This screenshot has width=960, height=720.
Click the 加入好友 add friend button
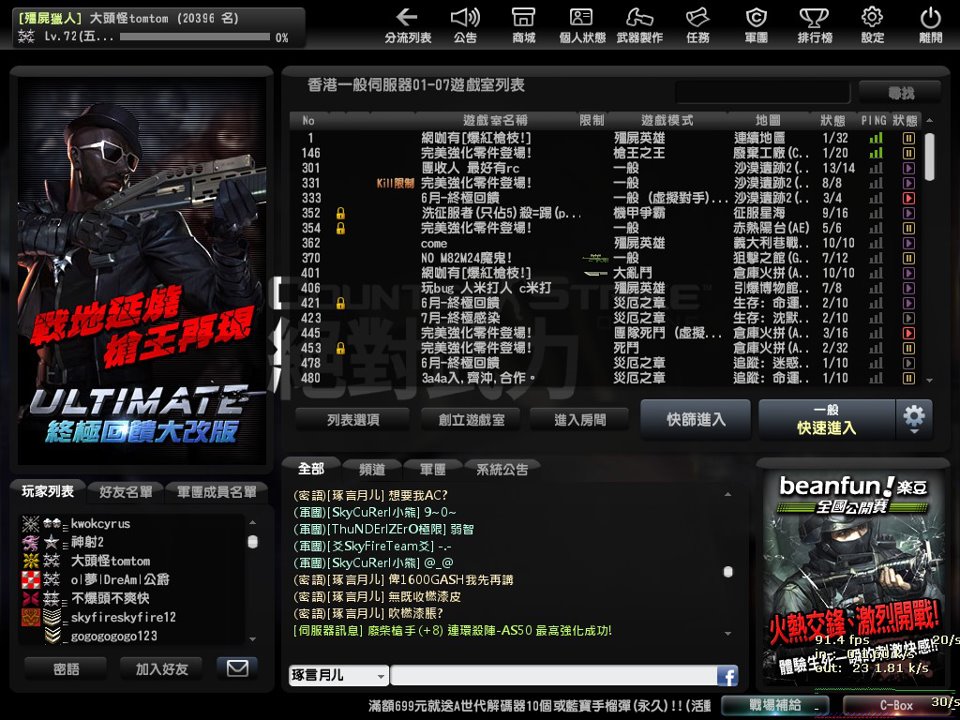pos(162,669)
